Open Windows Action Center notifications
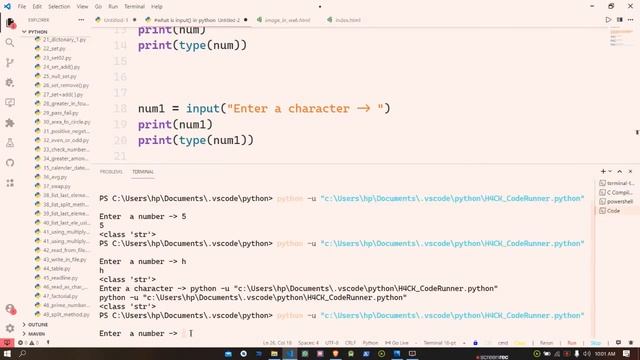Screen dimensions: 640x360 point(627,353)
